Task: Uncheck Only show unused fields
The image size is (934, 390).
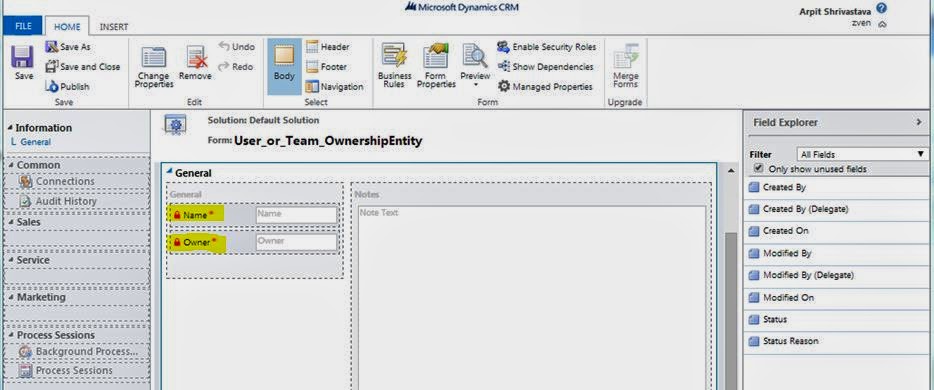Action: click(x=758, y=169)
